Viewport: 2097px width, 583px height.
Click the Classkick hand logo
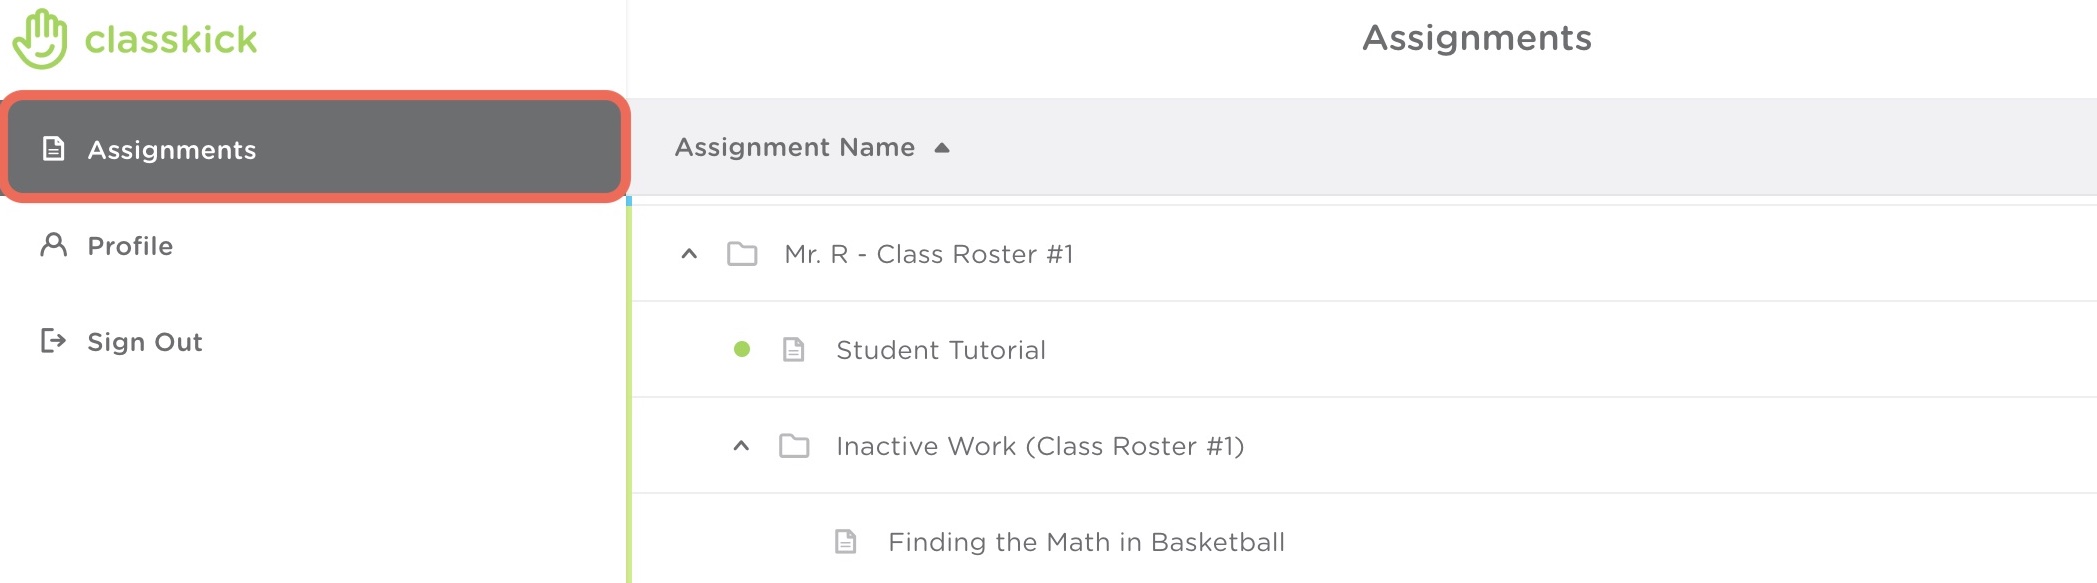click(40, 38)
